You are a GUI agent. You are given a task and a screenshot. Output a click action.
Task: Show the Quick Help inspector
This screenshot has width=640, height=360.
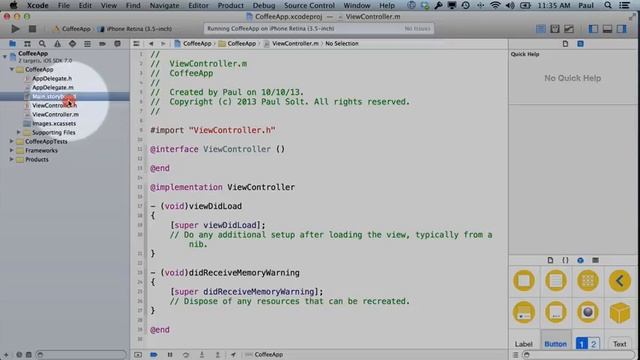pyautogui.click(x=580, y=44)
